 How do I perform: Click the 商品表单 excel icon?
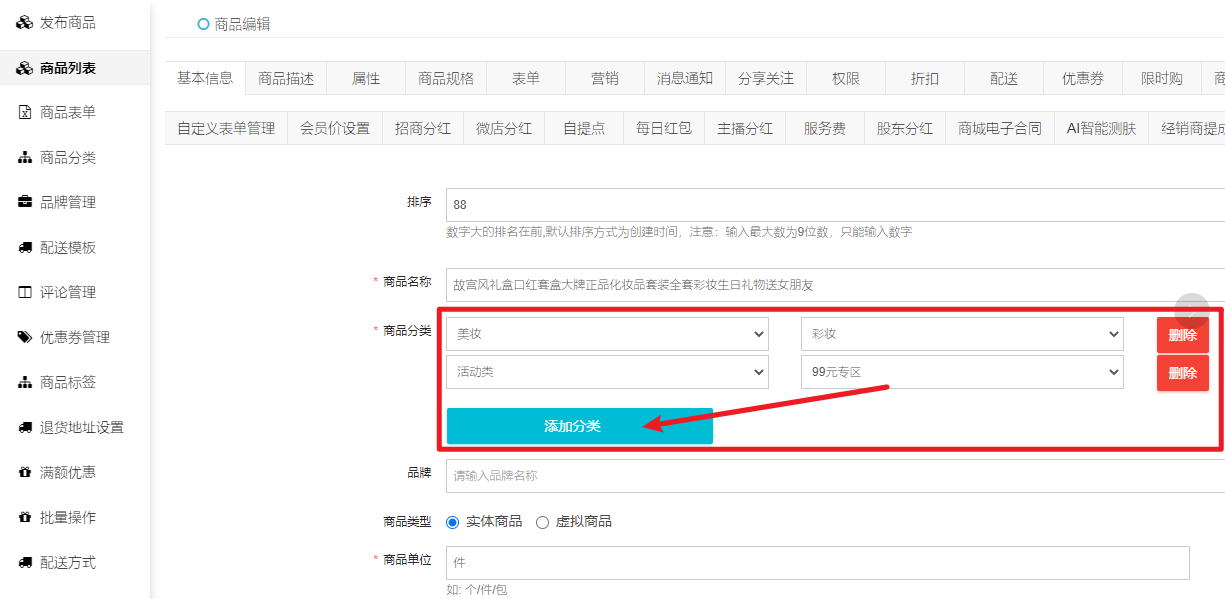click(x=25, y=113)
